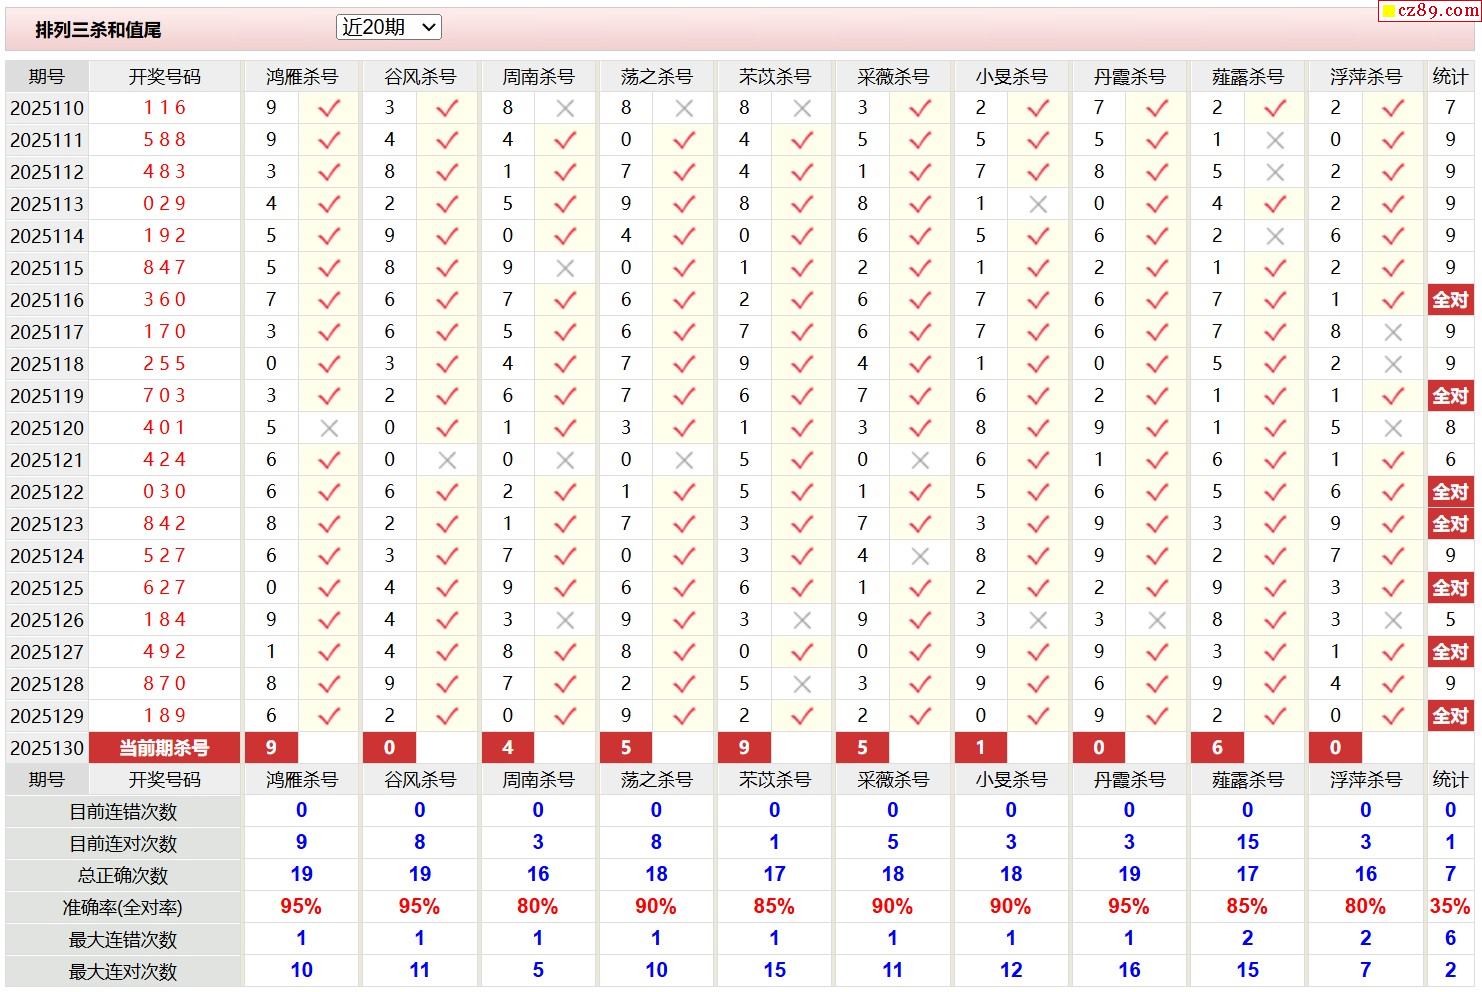Image resolution: width=1482 pixels, height=992 pixels.
Task: Click the X mark for 周南杀号 in row 2025110
Action: [565, 108]
